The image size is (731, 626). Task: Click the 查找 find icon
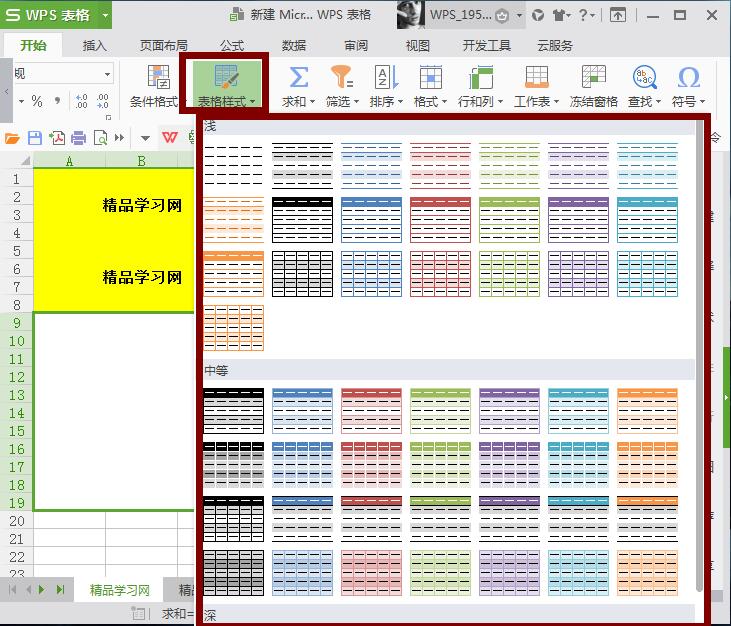point(644,78)
